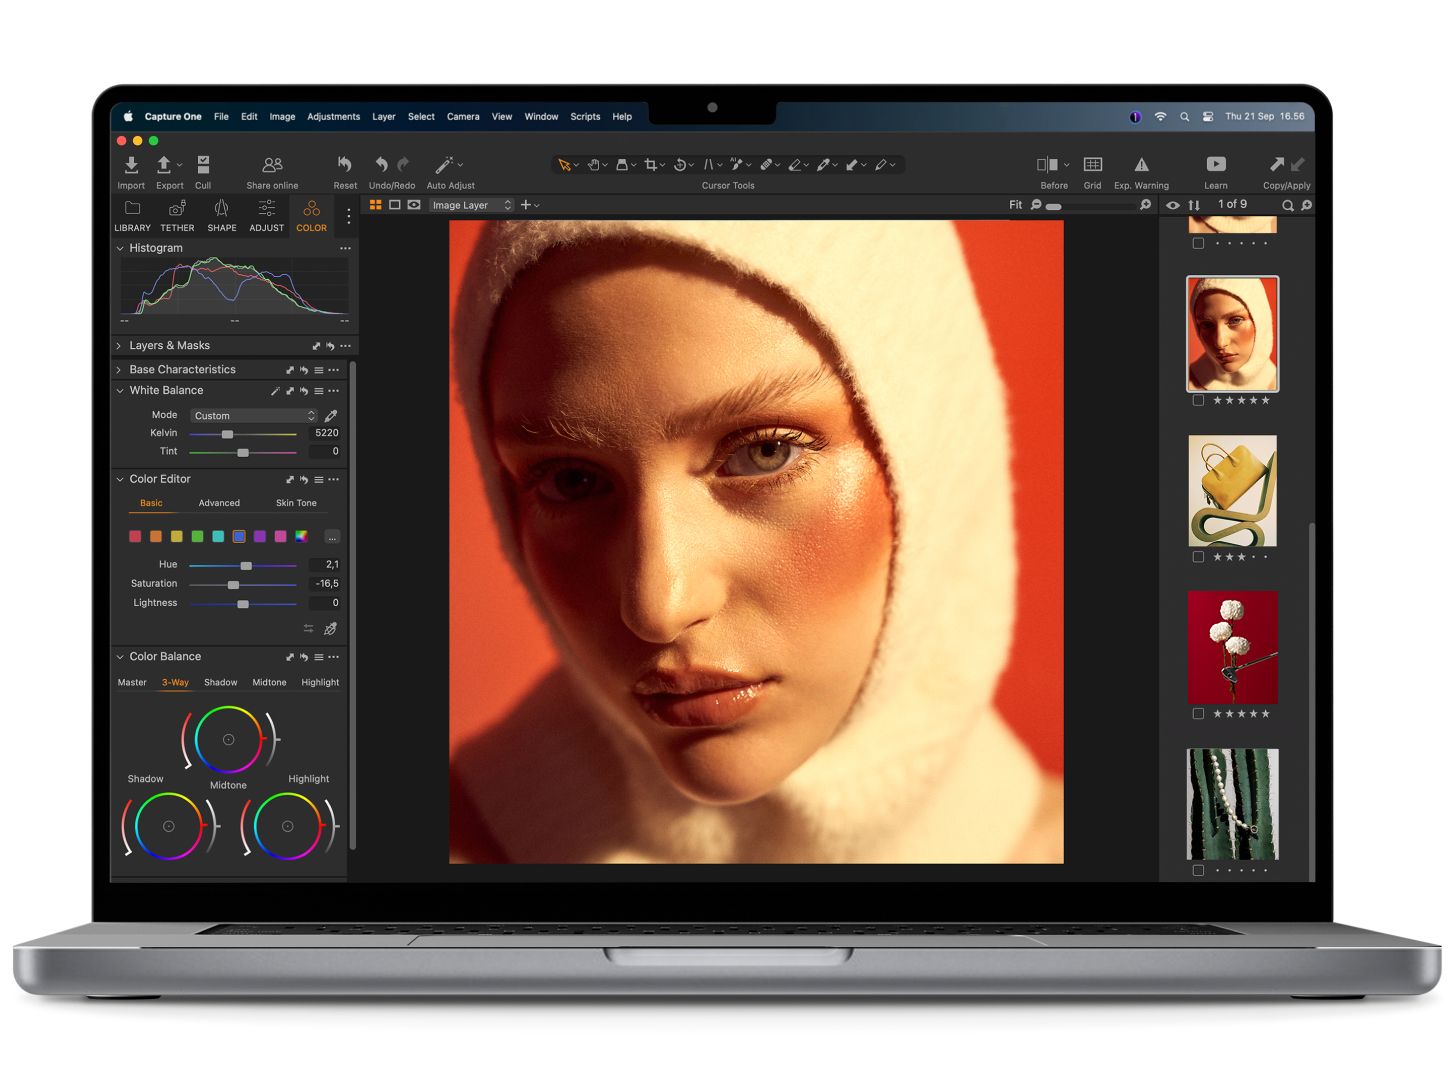Screen dimensions: 1456x1092
Task: Open the Cull tool
Action: [203, 165]
